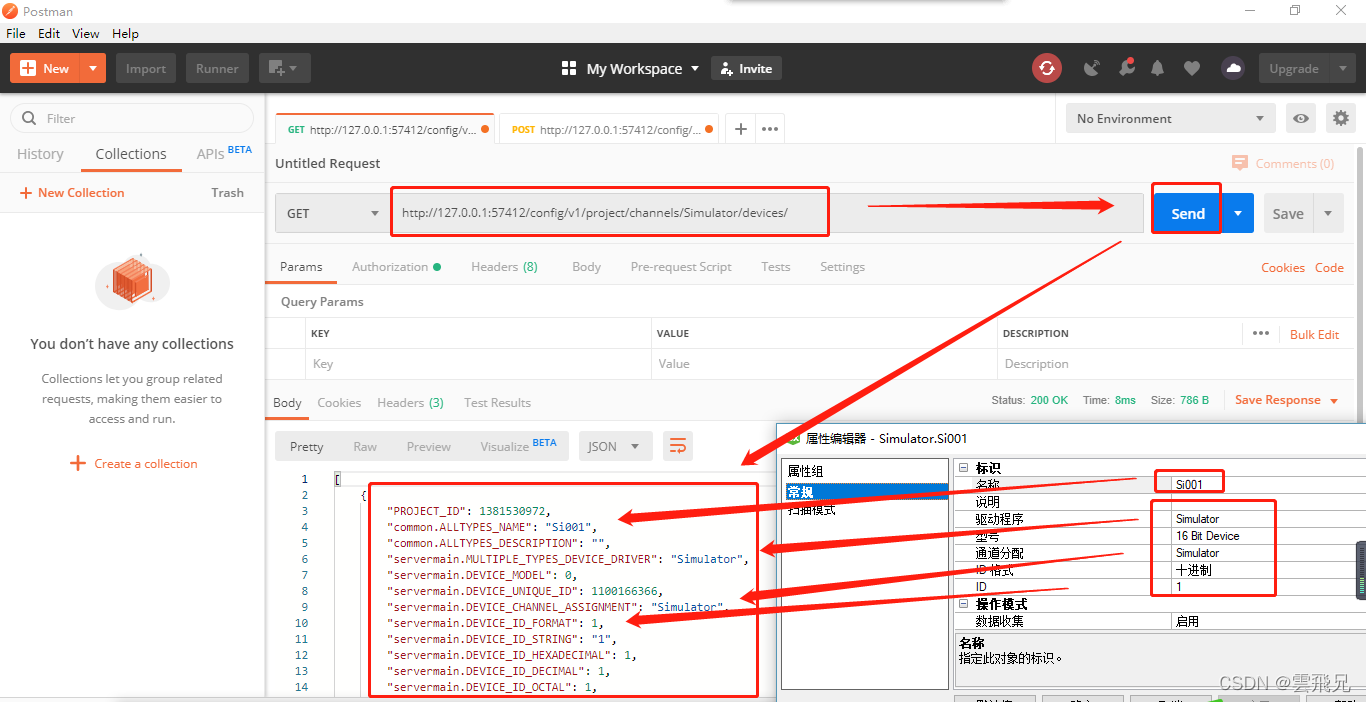Viewport: 1366px width, 702px height.
Task: Select Pretty response view
Action: point(306,446)
